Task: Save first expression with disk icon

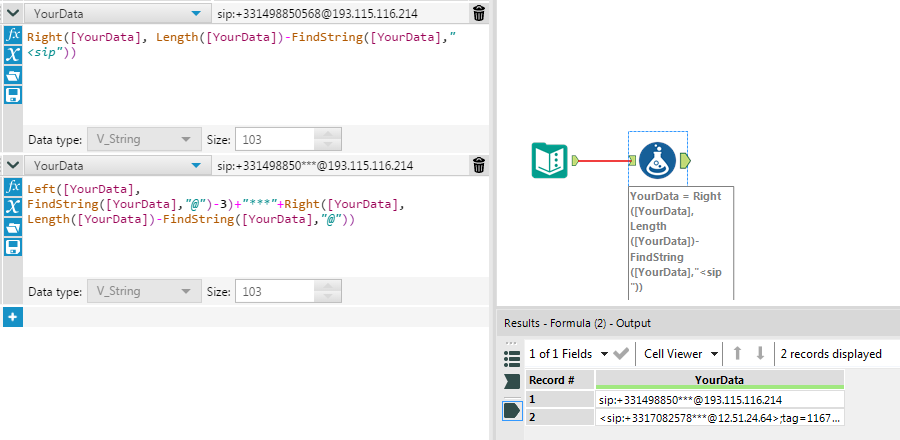Action: click(13, 95)
